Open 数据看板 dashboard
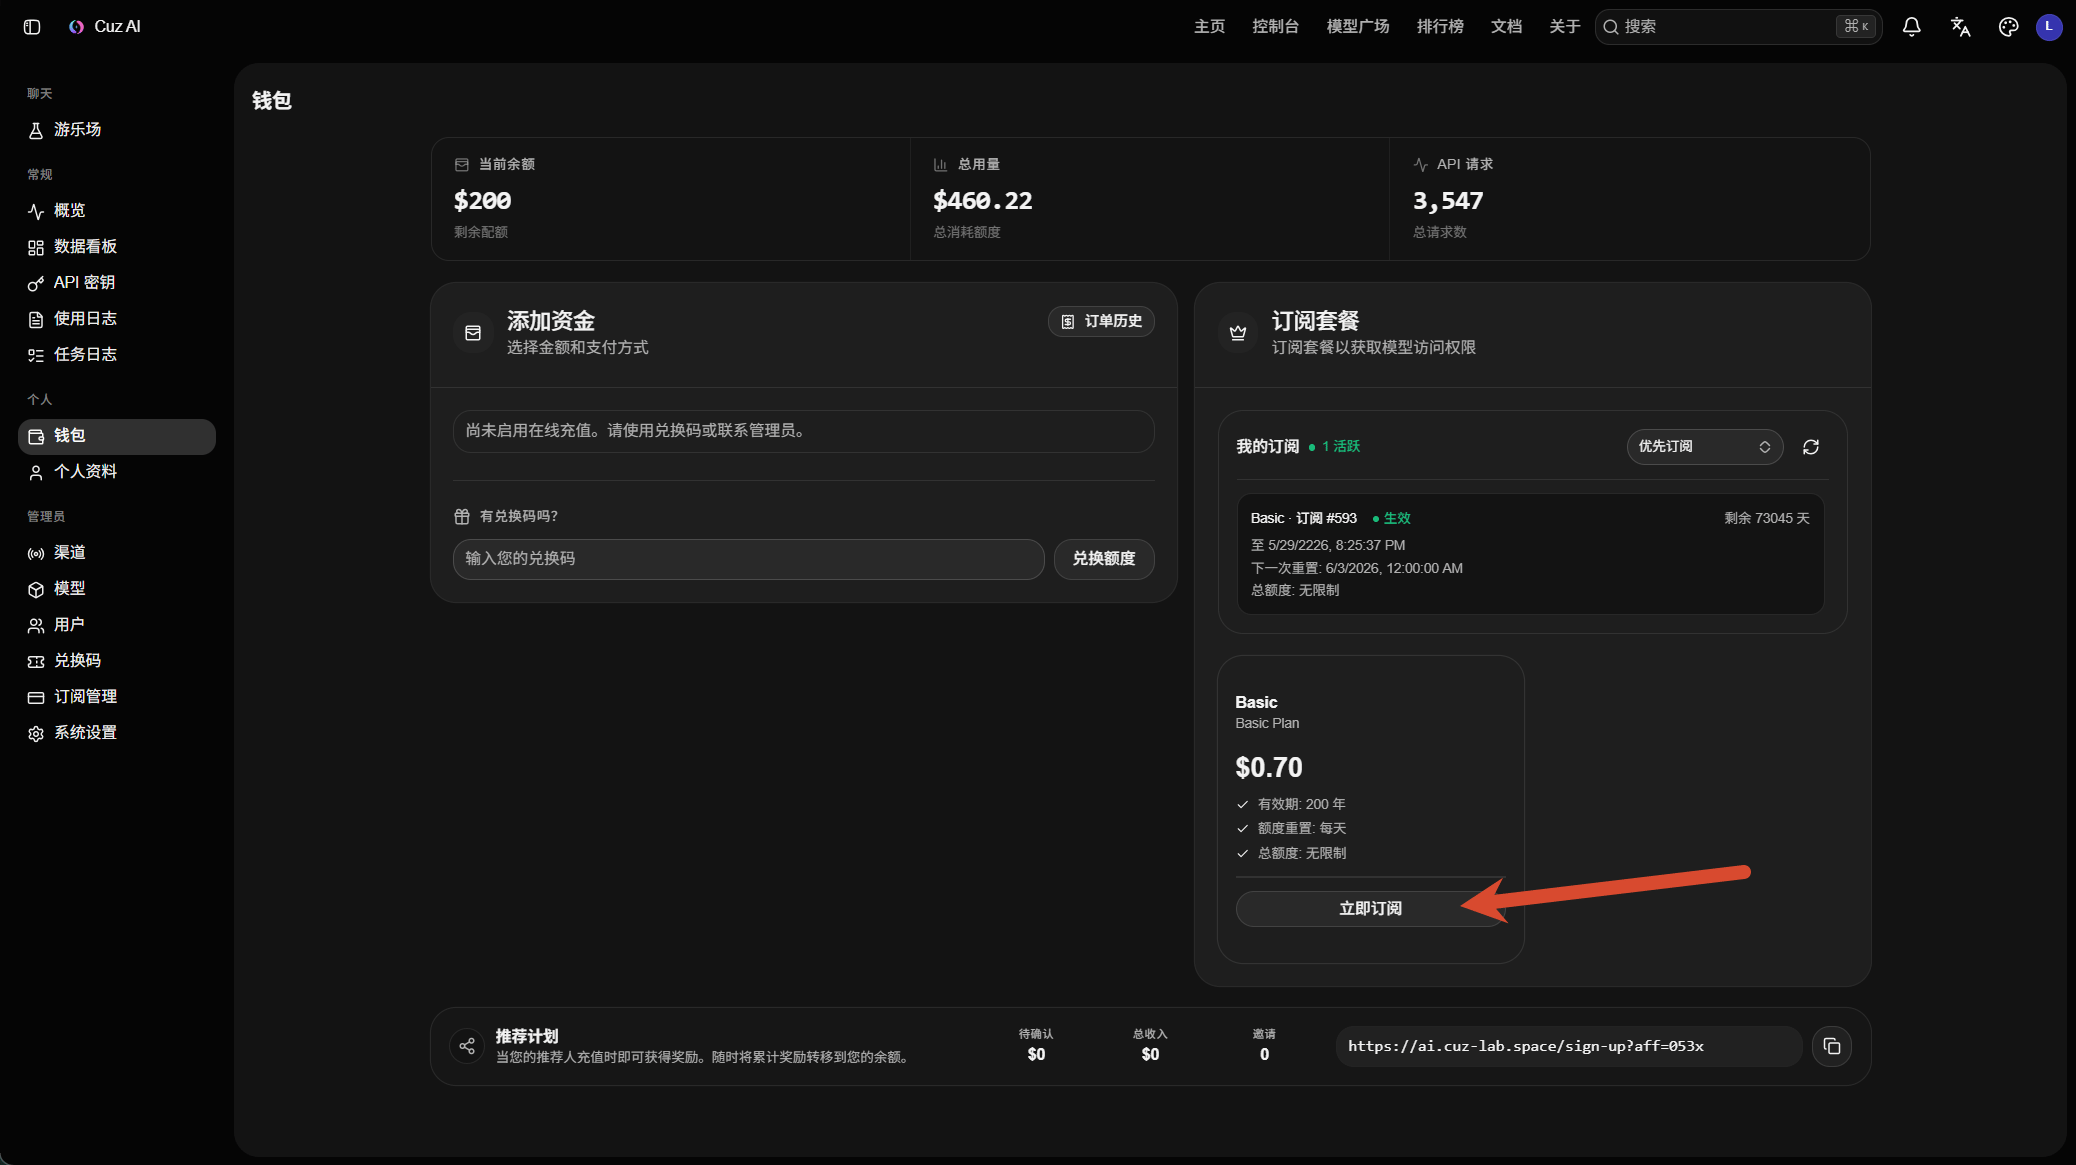Image resolution: width=2076 pixels, height=1165 pixels. point(117,247)
